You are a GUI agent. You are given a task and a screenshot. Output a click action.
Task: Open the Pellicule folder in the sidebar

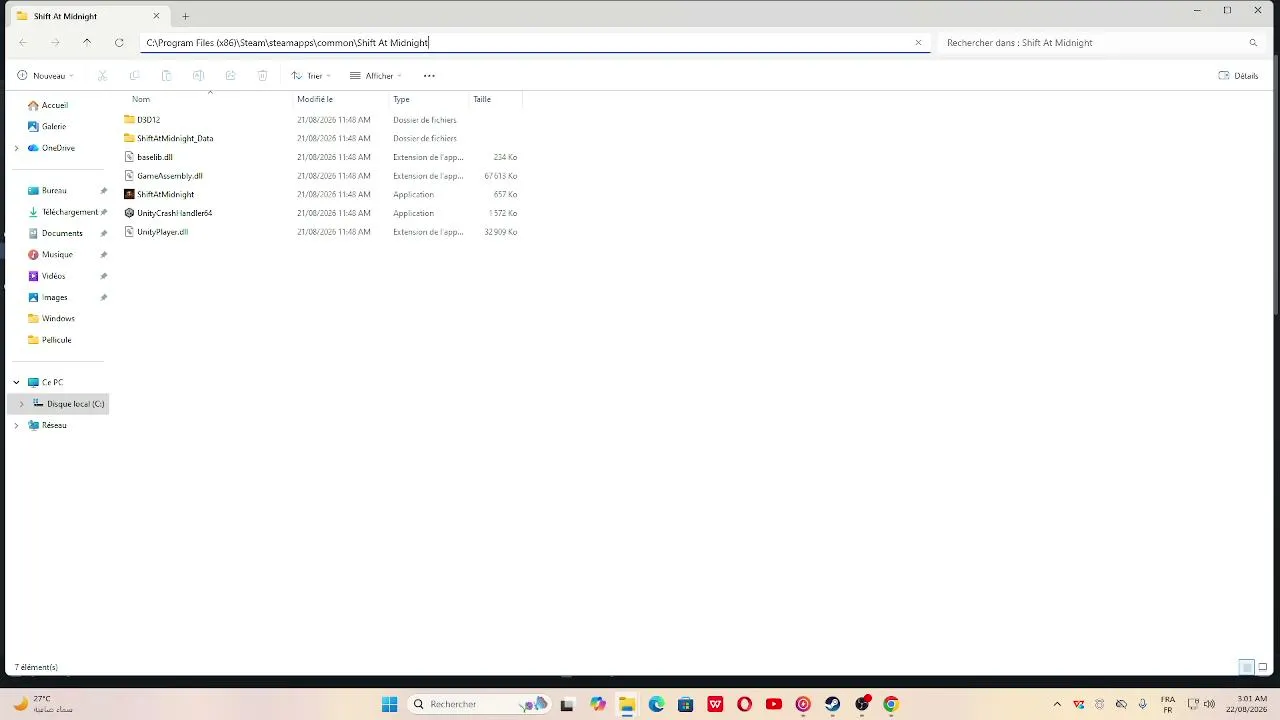coord(56,340)
